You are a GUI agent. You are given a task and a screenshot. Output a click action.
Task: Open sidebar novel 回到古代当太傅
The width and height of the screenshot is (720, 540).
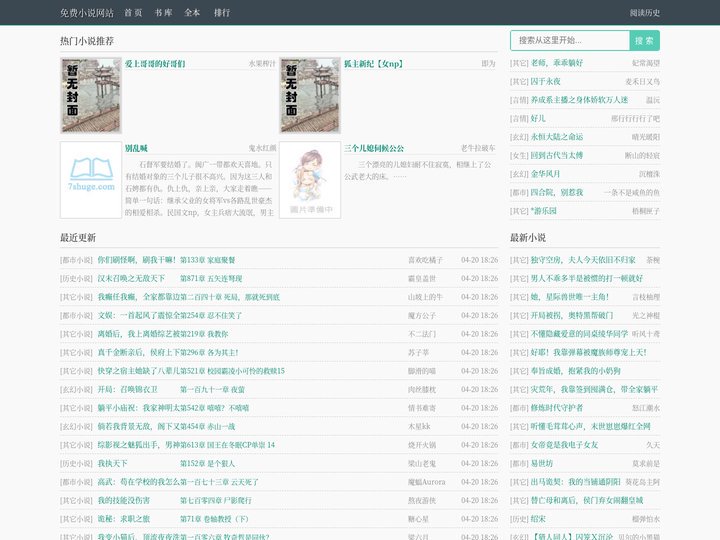[557, 155]
